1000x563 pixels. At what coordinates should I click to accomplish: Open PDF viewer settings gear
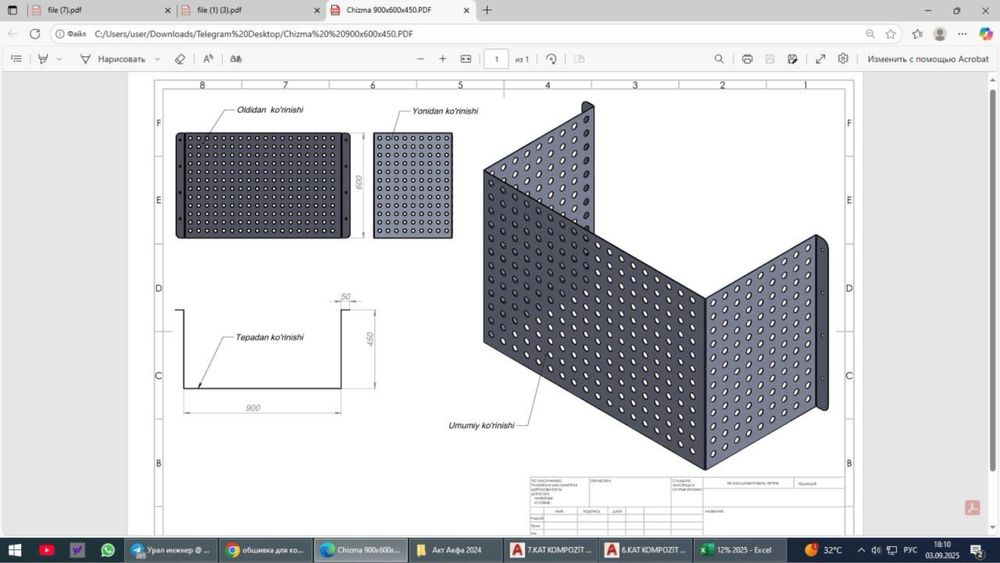pos(843,59)
